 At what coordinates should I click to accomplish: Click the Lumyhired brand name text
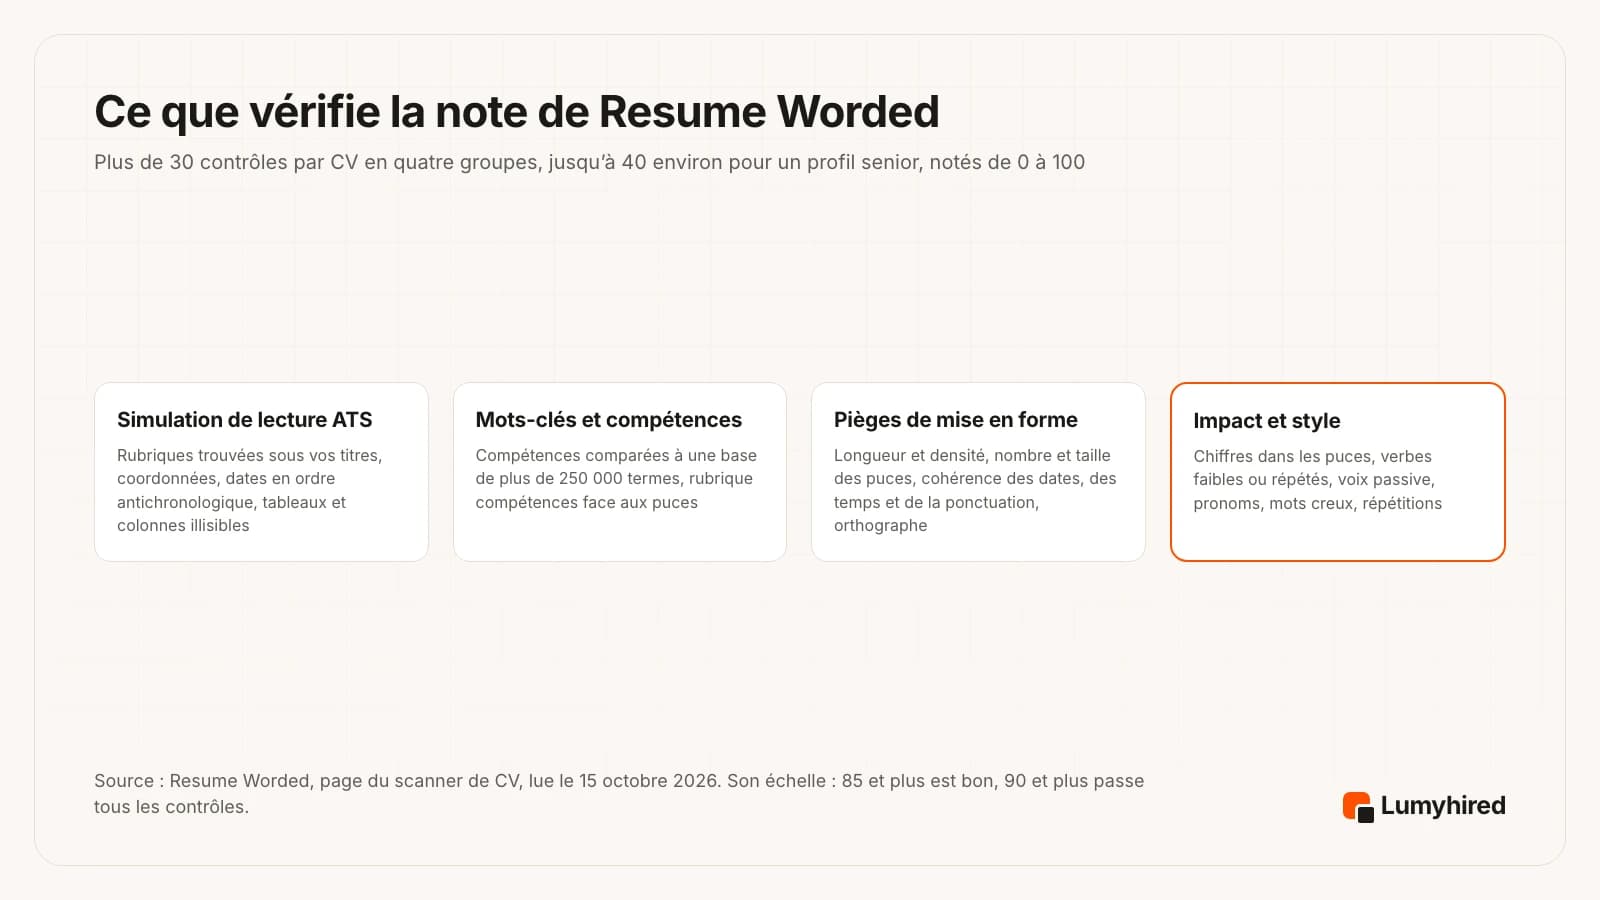(x=1443, y=806)
